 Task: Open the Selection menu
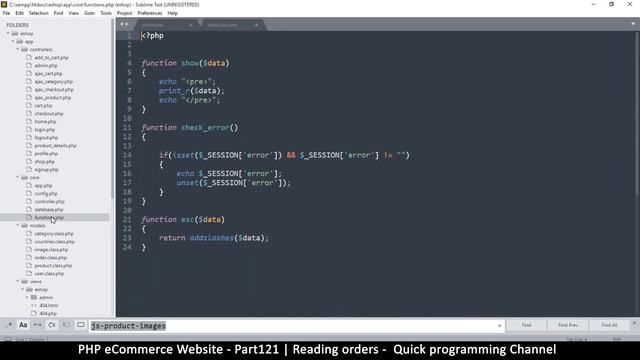(x=38, y=13)
